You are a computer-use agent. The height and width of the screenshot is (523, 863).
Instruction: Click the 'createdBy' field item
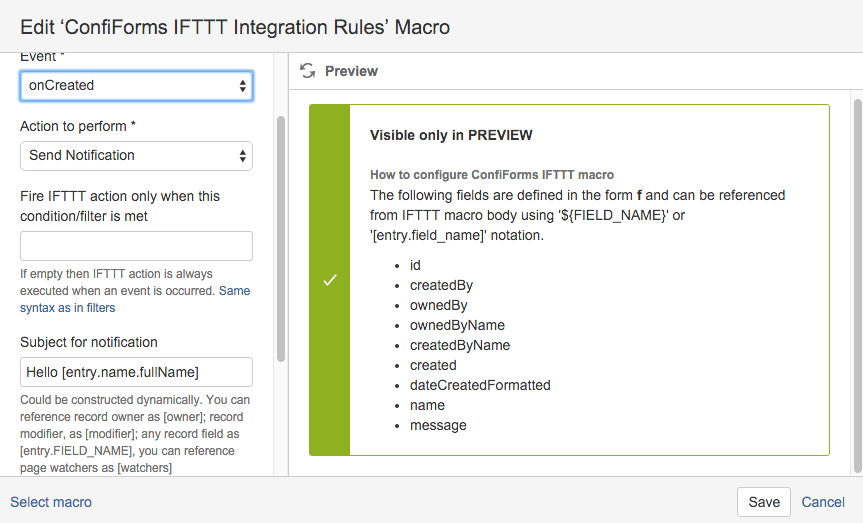(441, 285)
